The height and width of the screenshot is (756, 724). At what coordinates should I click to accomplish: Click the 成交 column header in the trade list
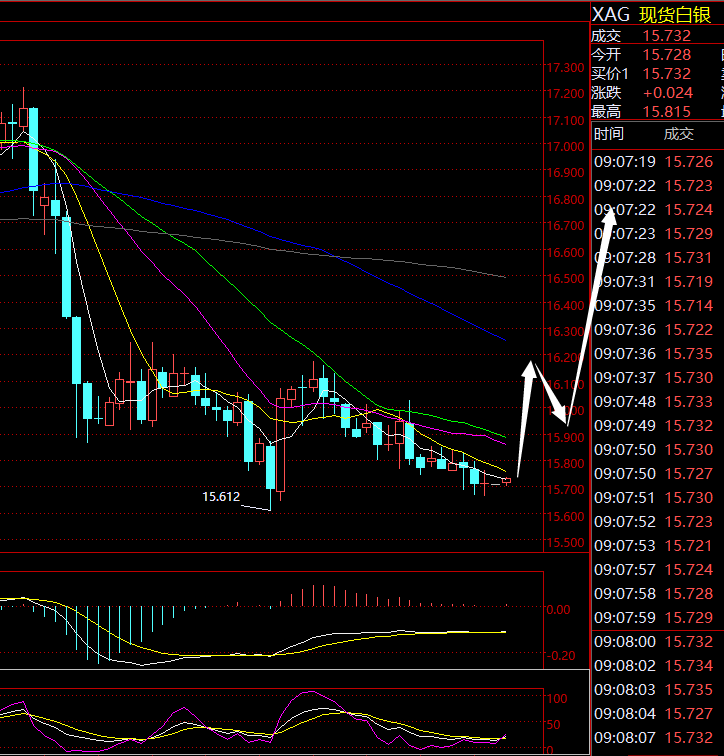coord(679,134)
